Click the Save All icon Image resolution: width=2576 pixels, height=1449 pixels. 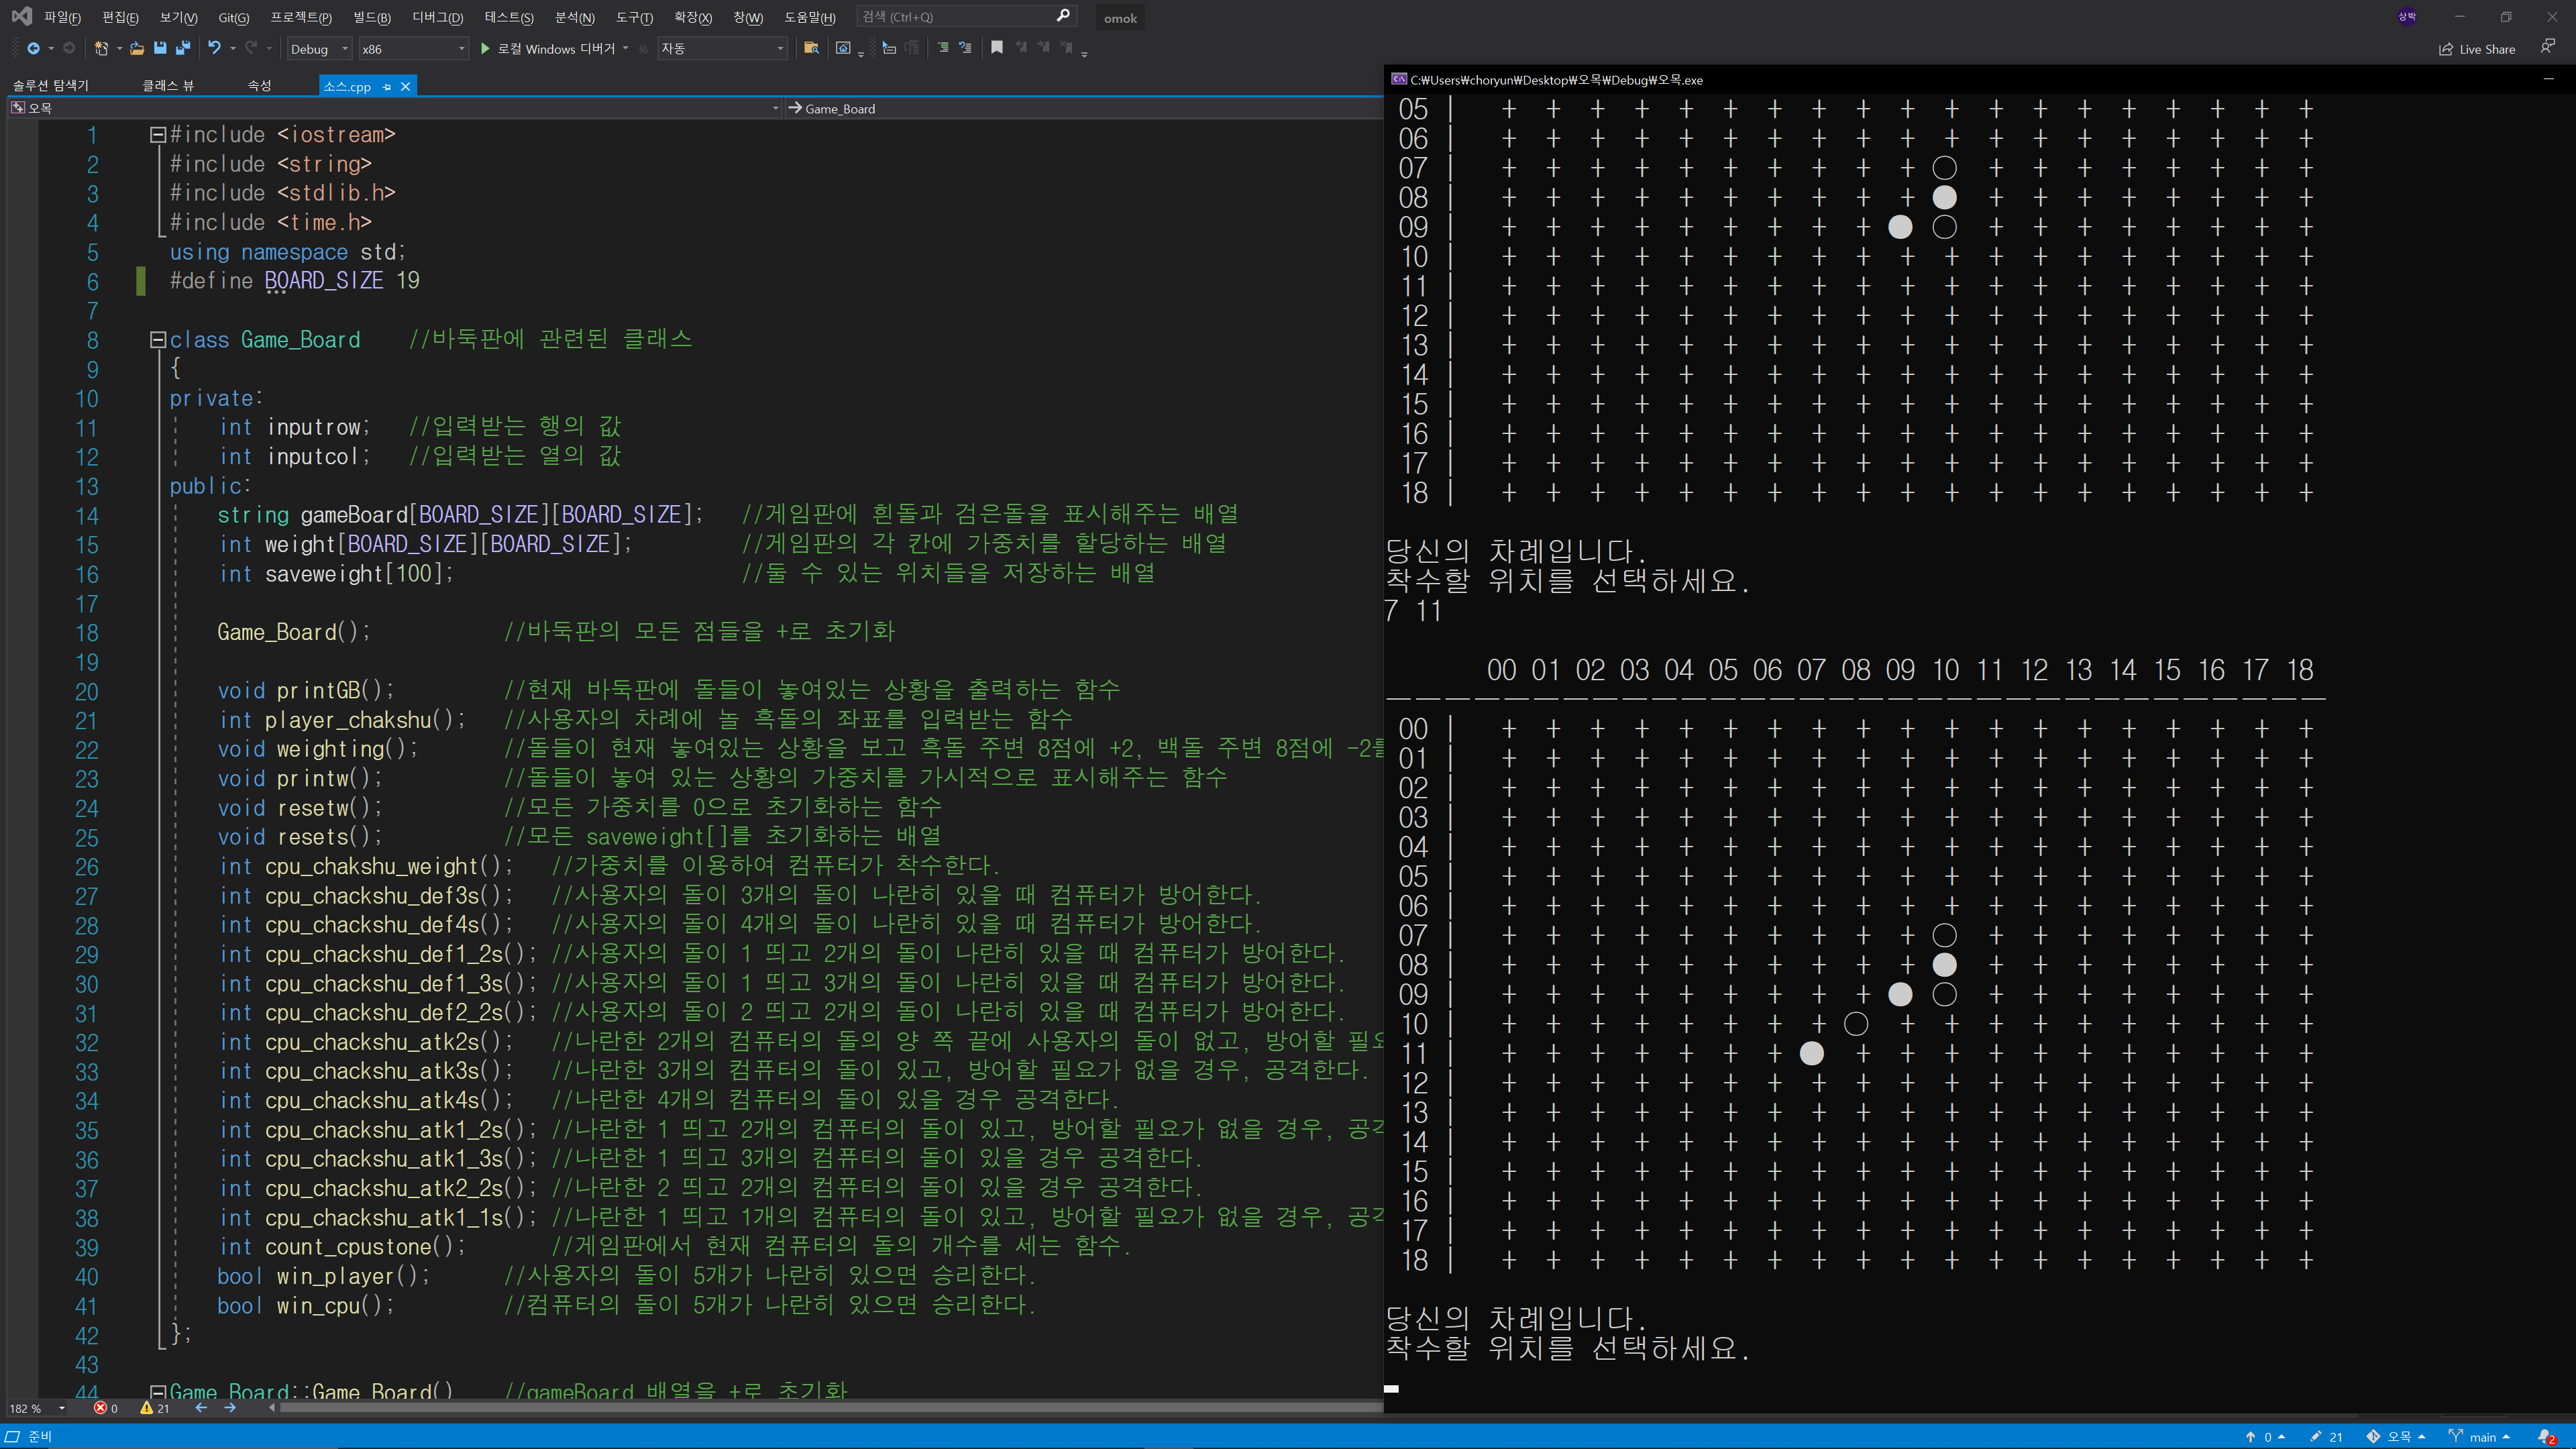tap(182, 48)
